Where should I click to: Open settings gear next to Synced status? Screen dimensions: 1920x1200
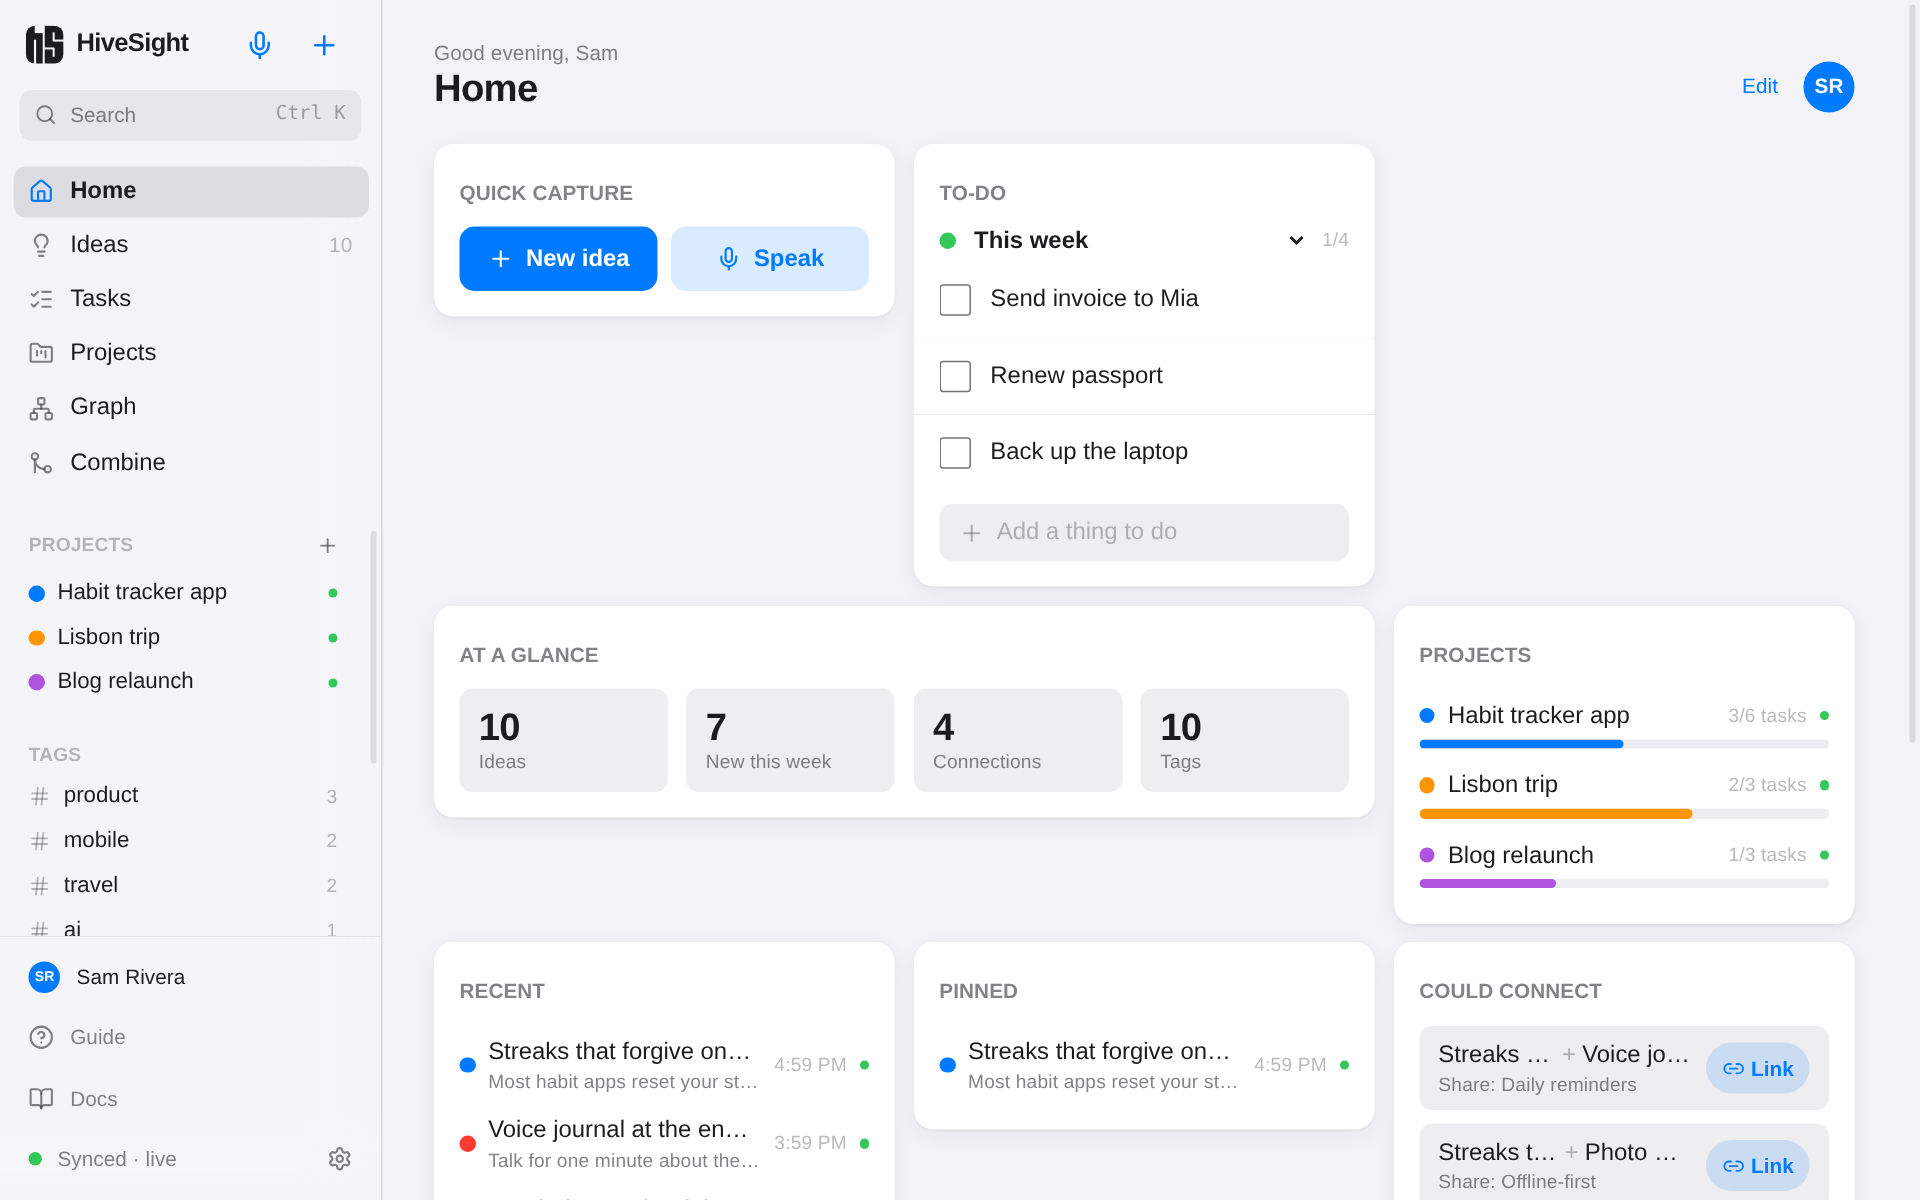[x=340, y=1158]
